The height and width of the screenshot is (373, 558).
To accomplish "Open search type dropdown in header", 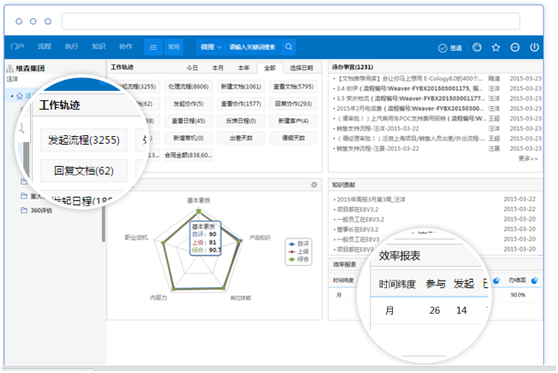I will 211,47.
